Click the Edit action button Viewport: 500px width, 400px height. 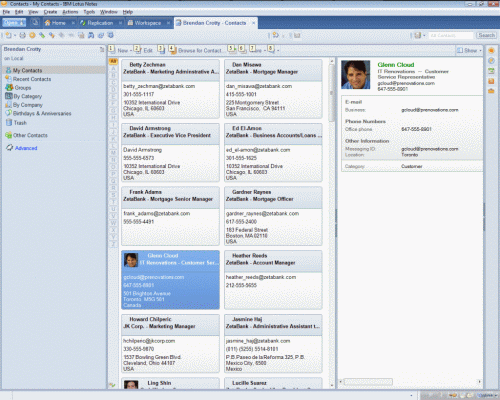pyautogui.click(x=144, y=50)
